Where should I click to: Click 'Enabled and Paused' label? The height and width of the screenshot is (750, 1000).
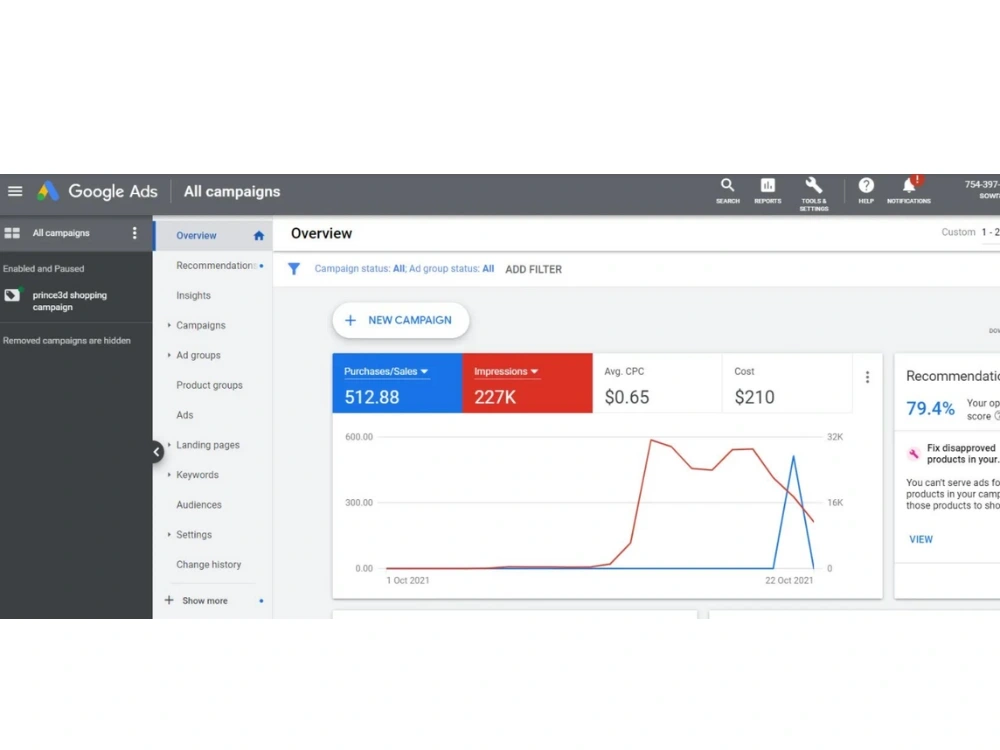tap(43, 268)
